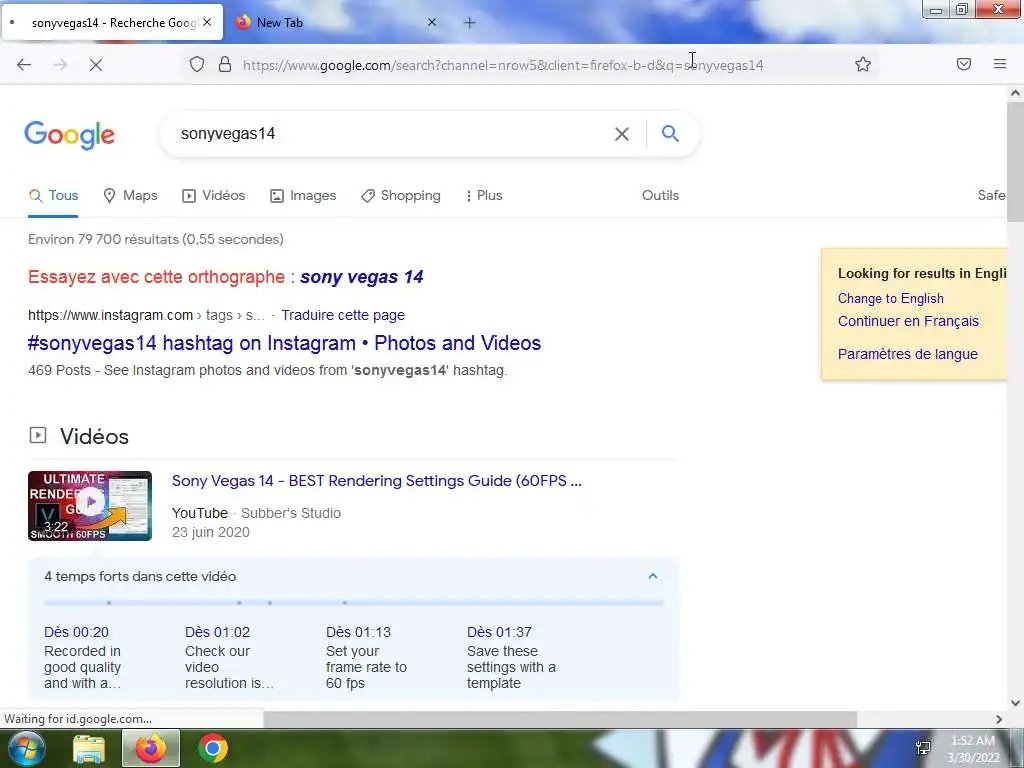The image size is (1024, 768).
Task: Open a new tab with plus button
Action: pyautogui.click(x=470, y=23)
